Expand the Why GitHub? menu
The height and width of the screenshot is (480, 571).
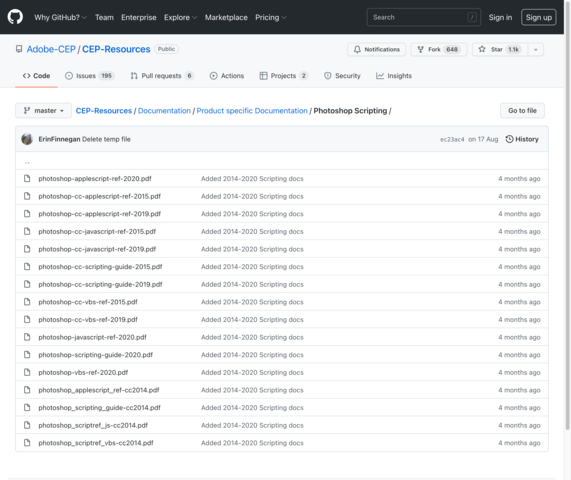60,17
